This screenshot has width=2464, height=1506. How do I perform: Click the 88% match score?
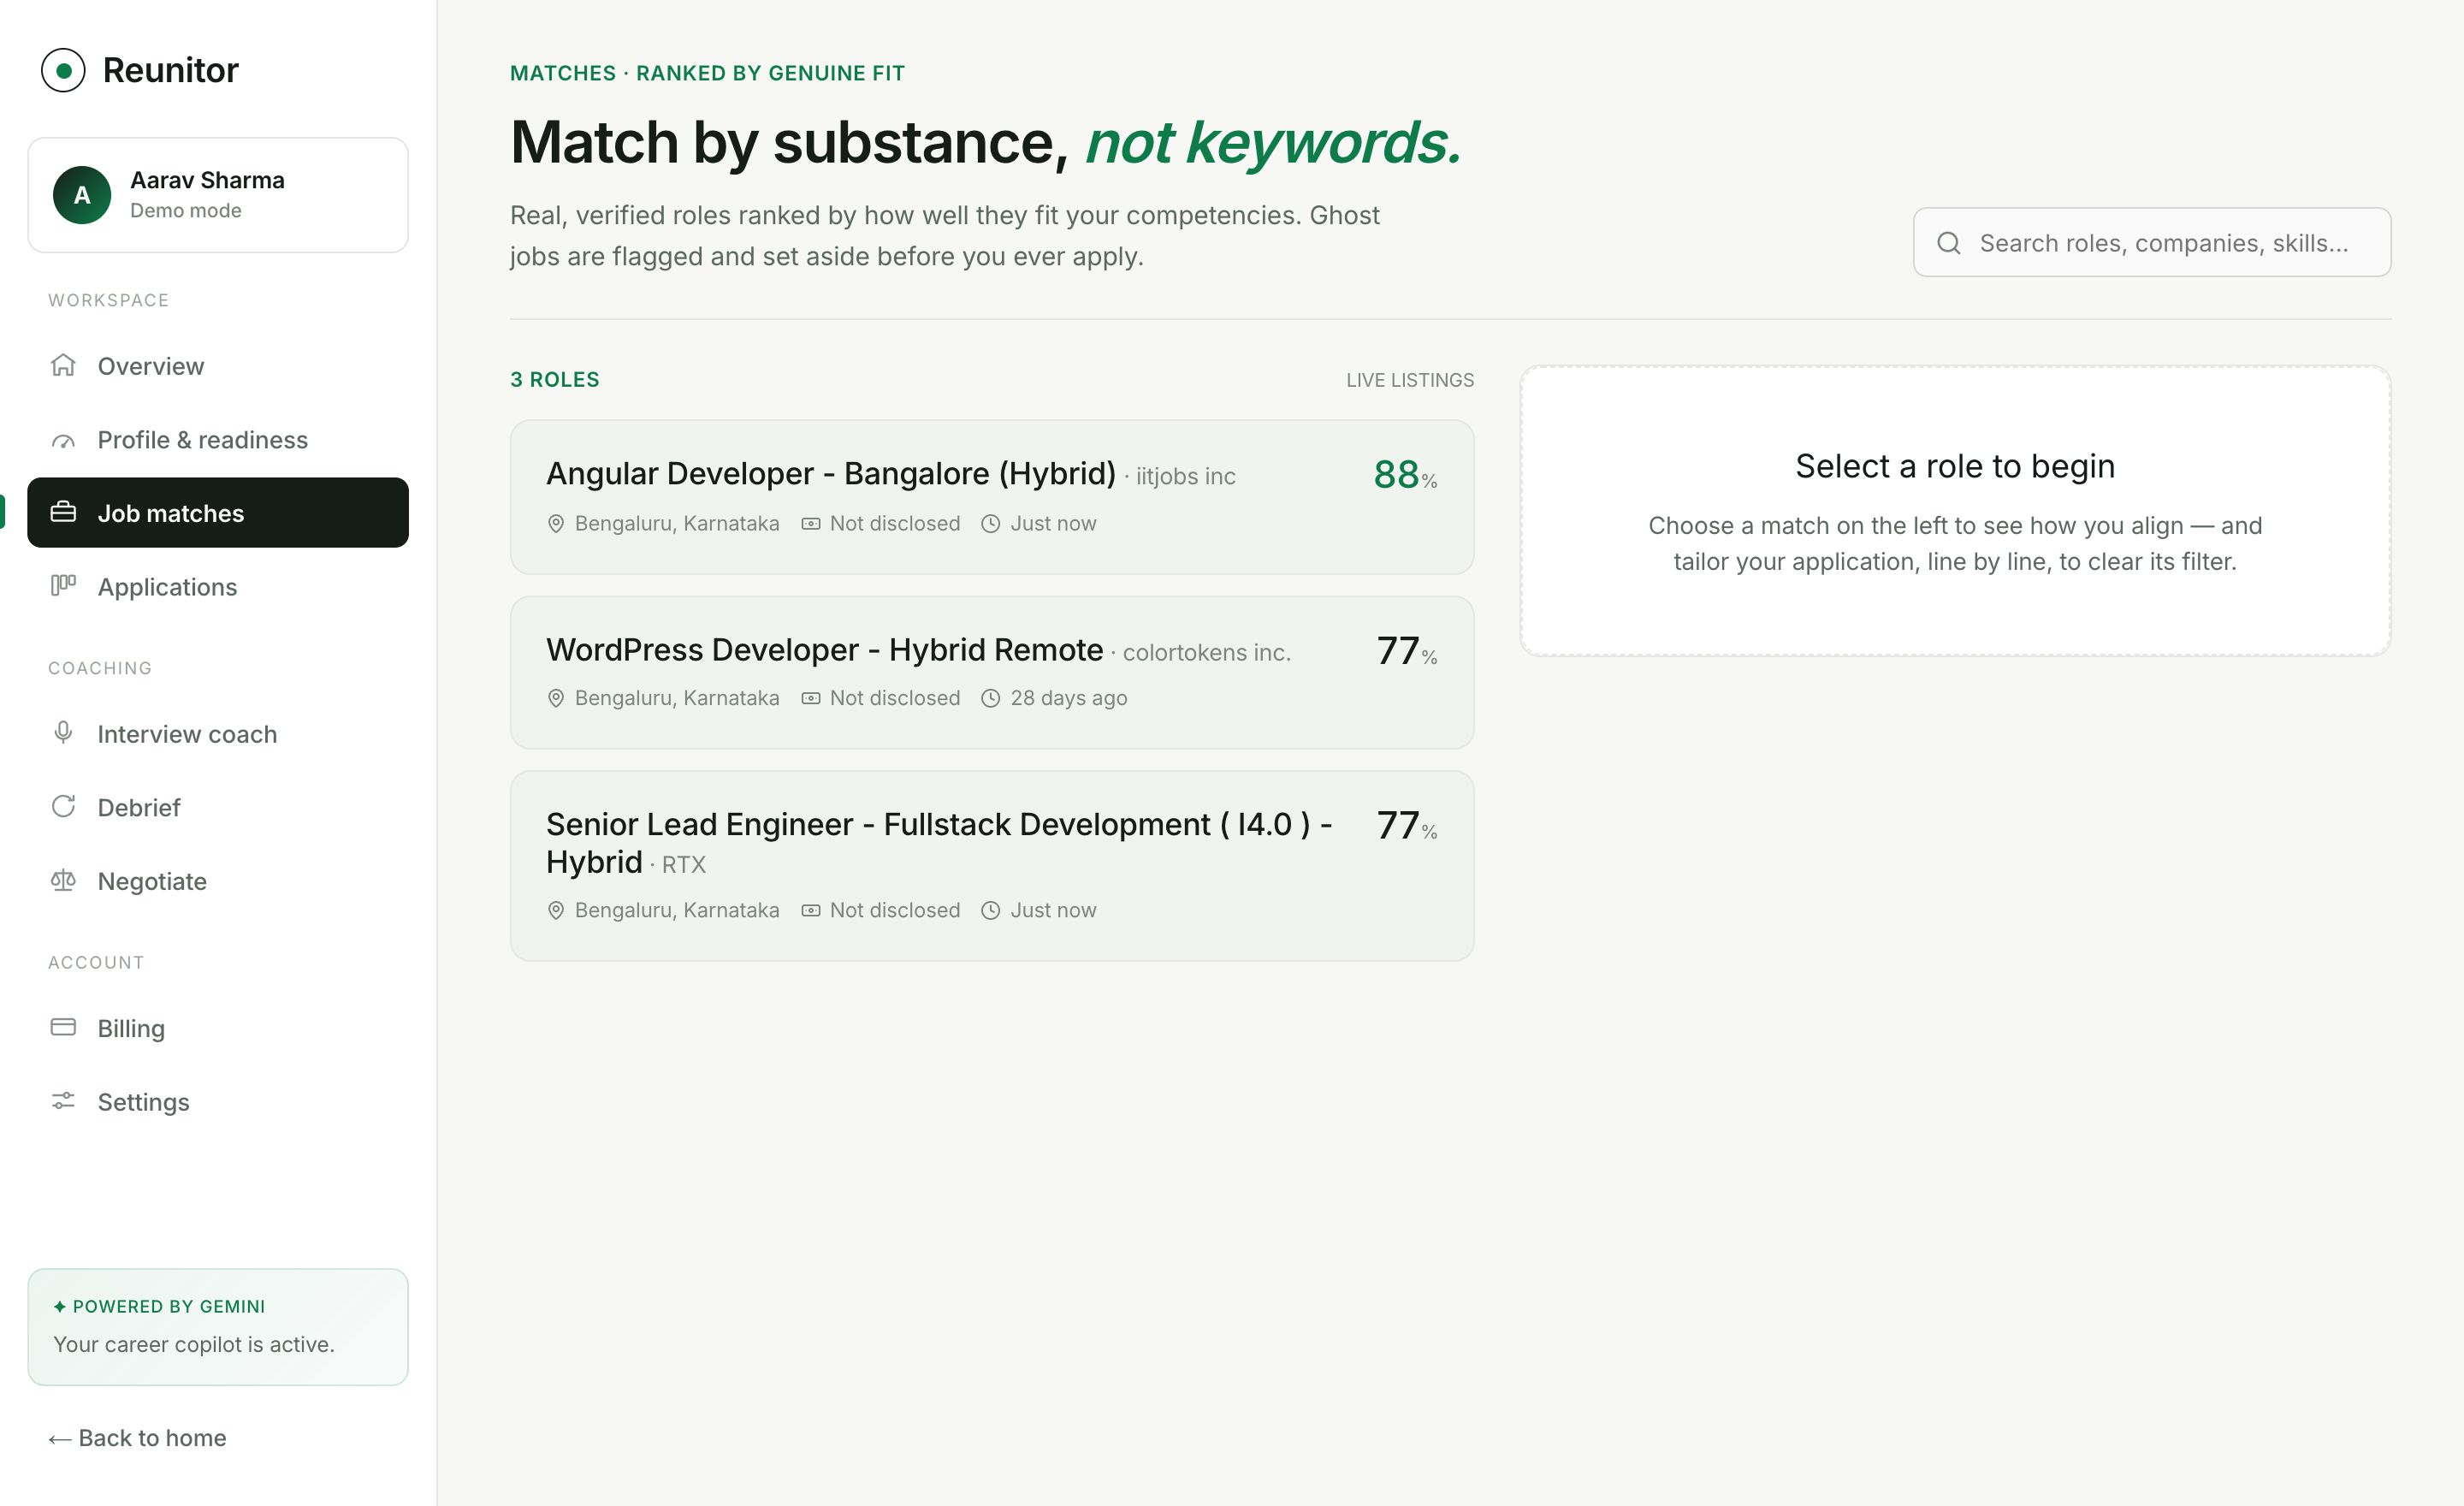pos(1405,475)
